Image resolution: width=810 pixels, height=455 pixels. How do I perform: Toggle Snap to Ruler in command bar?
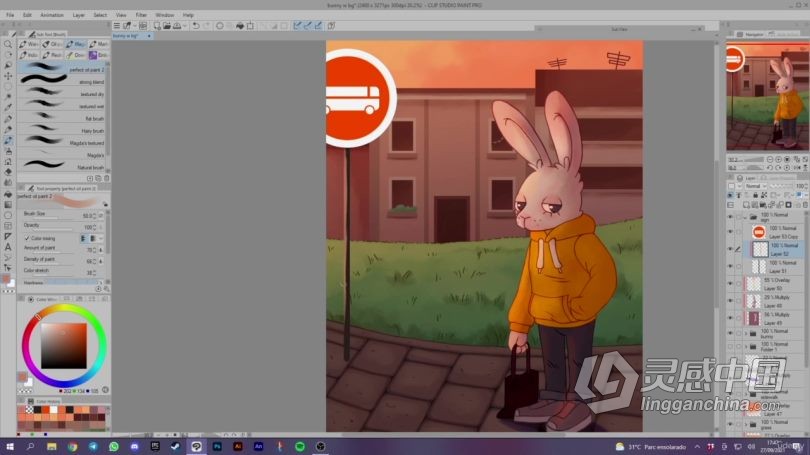click(297, 25)
